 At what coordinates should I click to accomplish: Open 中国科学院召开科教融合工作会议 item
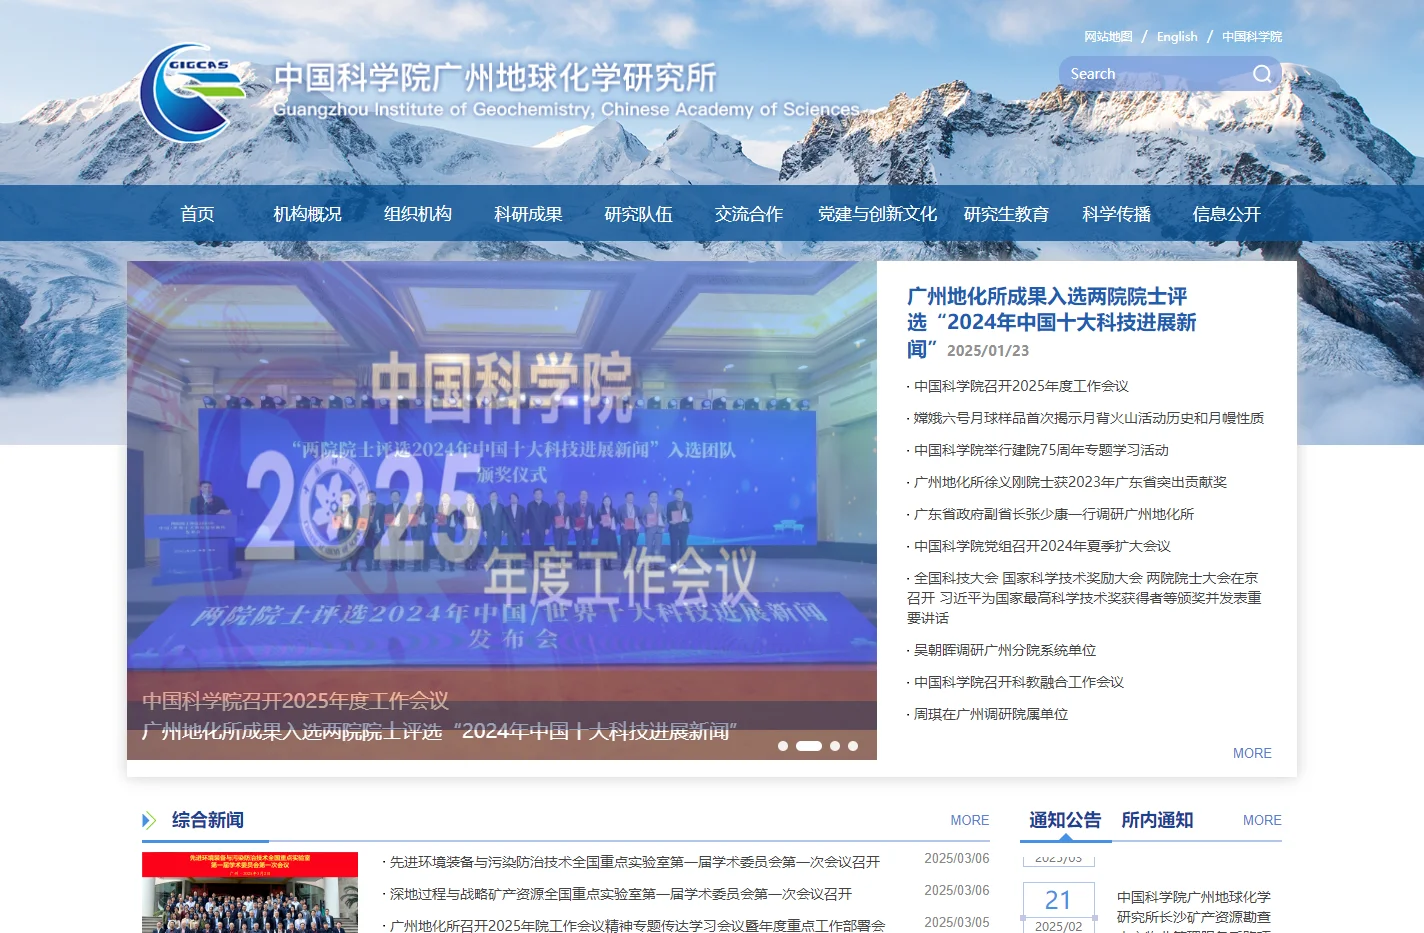[1019, 682]
